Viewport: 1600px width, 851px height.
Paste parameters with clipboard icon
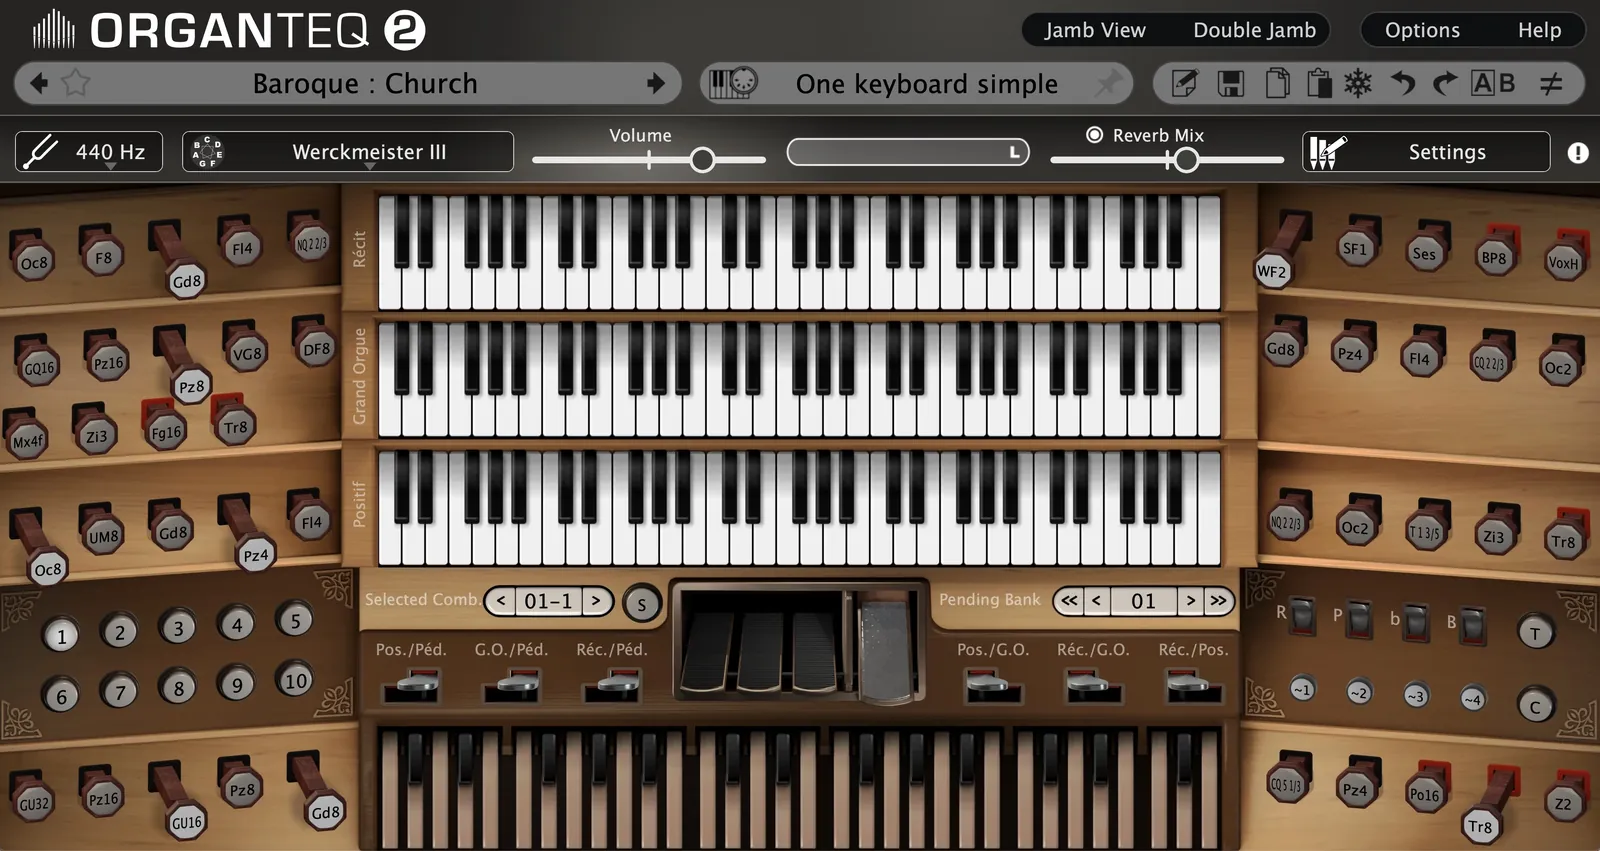[1319, 83]
